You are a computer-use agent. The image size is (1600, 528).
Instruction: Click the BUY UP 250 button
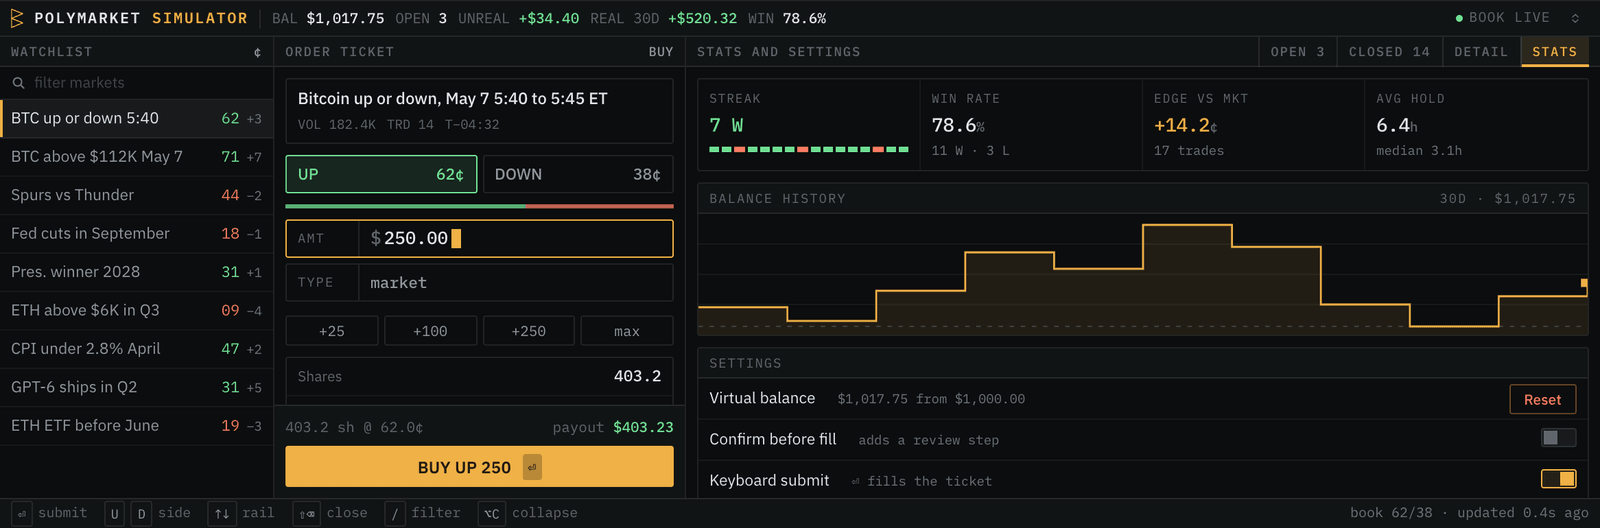479,467
